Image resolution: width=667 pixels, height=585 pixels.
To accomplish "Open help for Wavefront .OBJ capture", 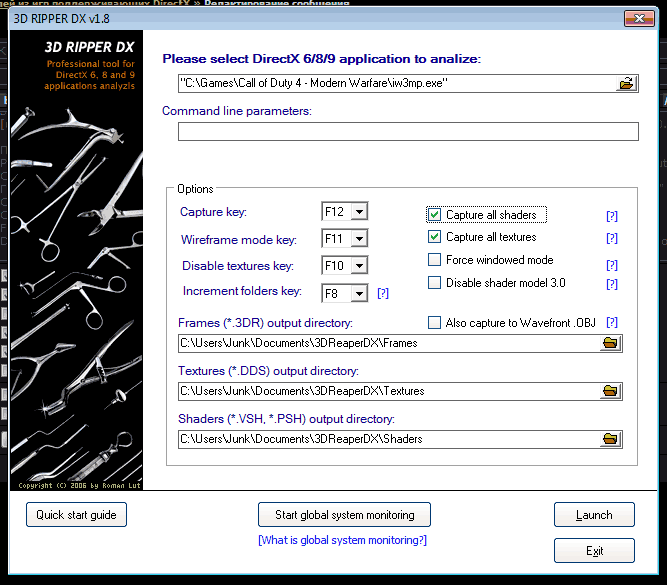I will [x=612, y=322].
